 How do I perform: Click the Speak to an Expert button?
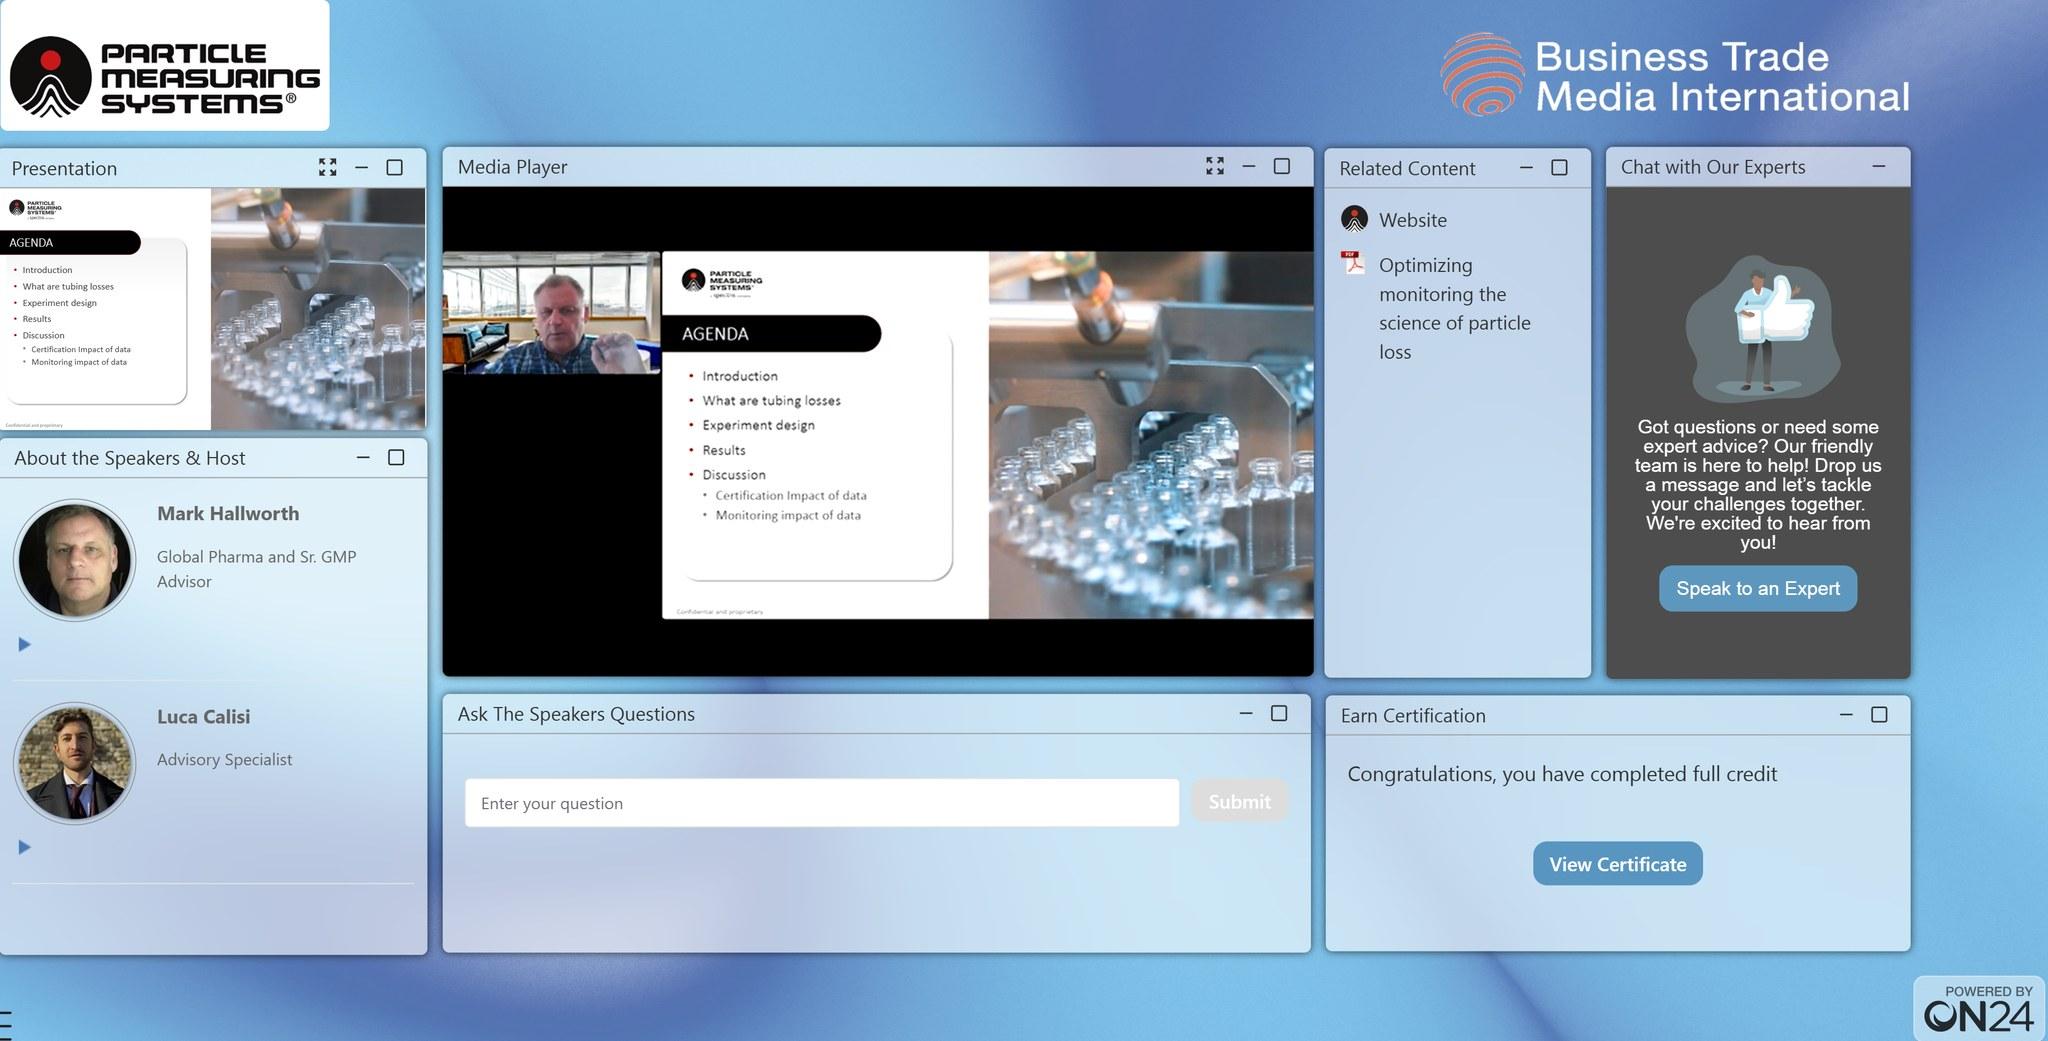[1757, 588]
